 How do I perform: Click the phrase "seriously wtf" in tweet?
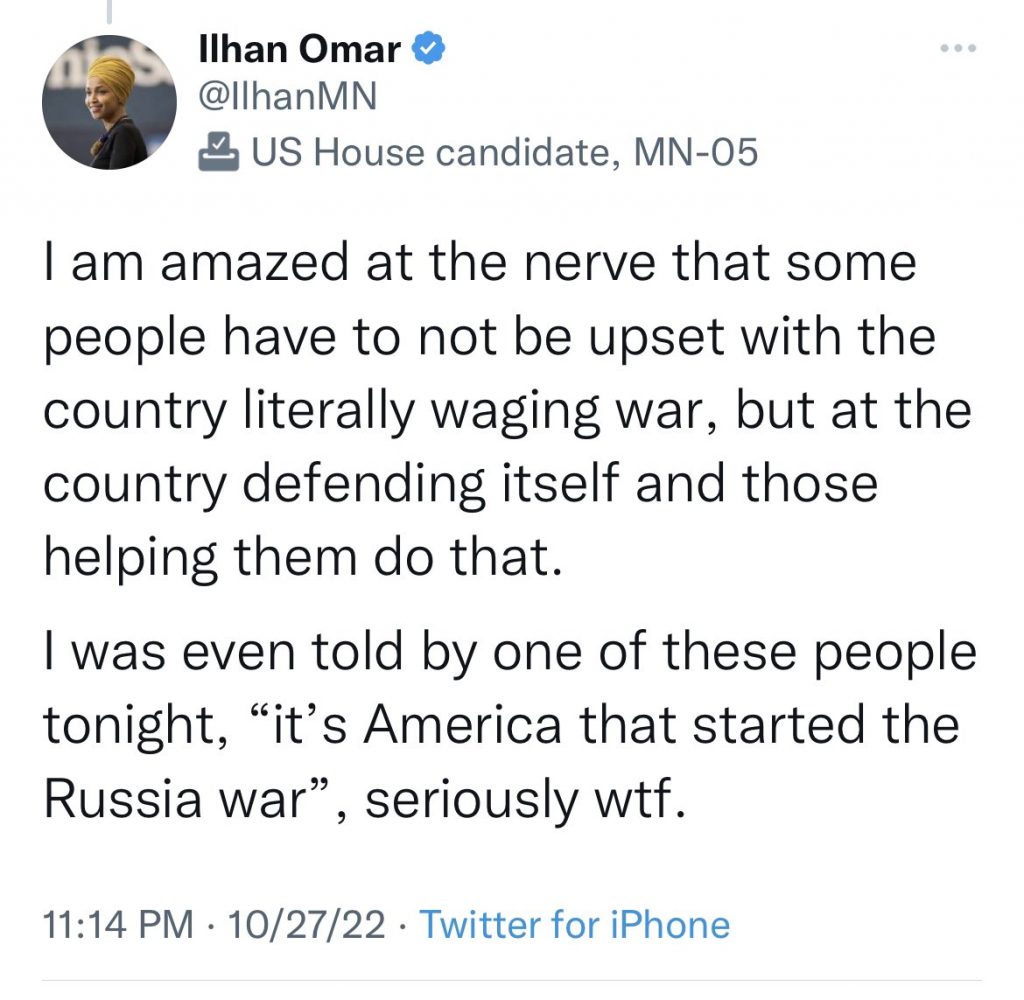tap(527, 800)
